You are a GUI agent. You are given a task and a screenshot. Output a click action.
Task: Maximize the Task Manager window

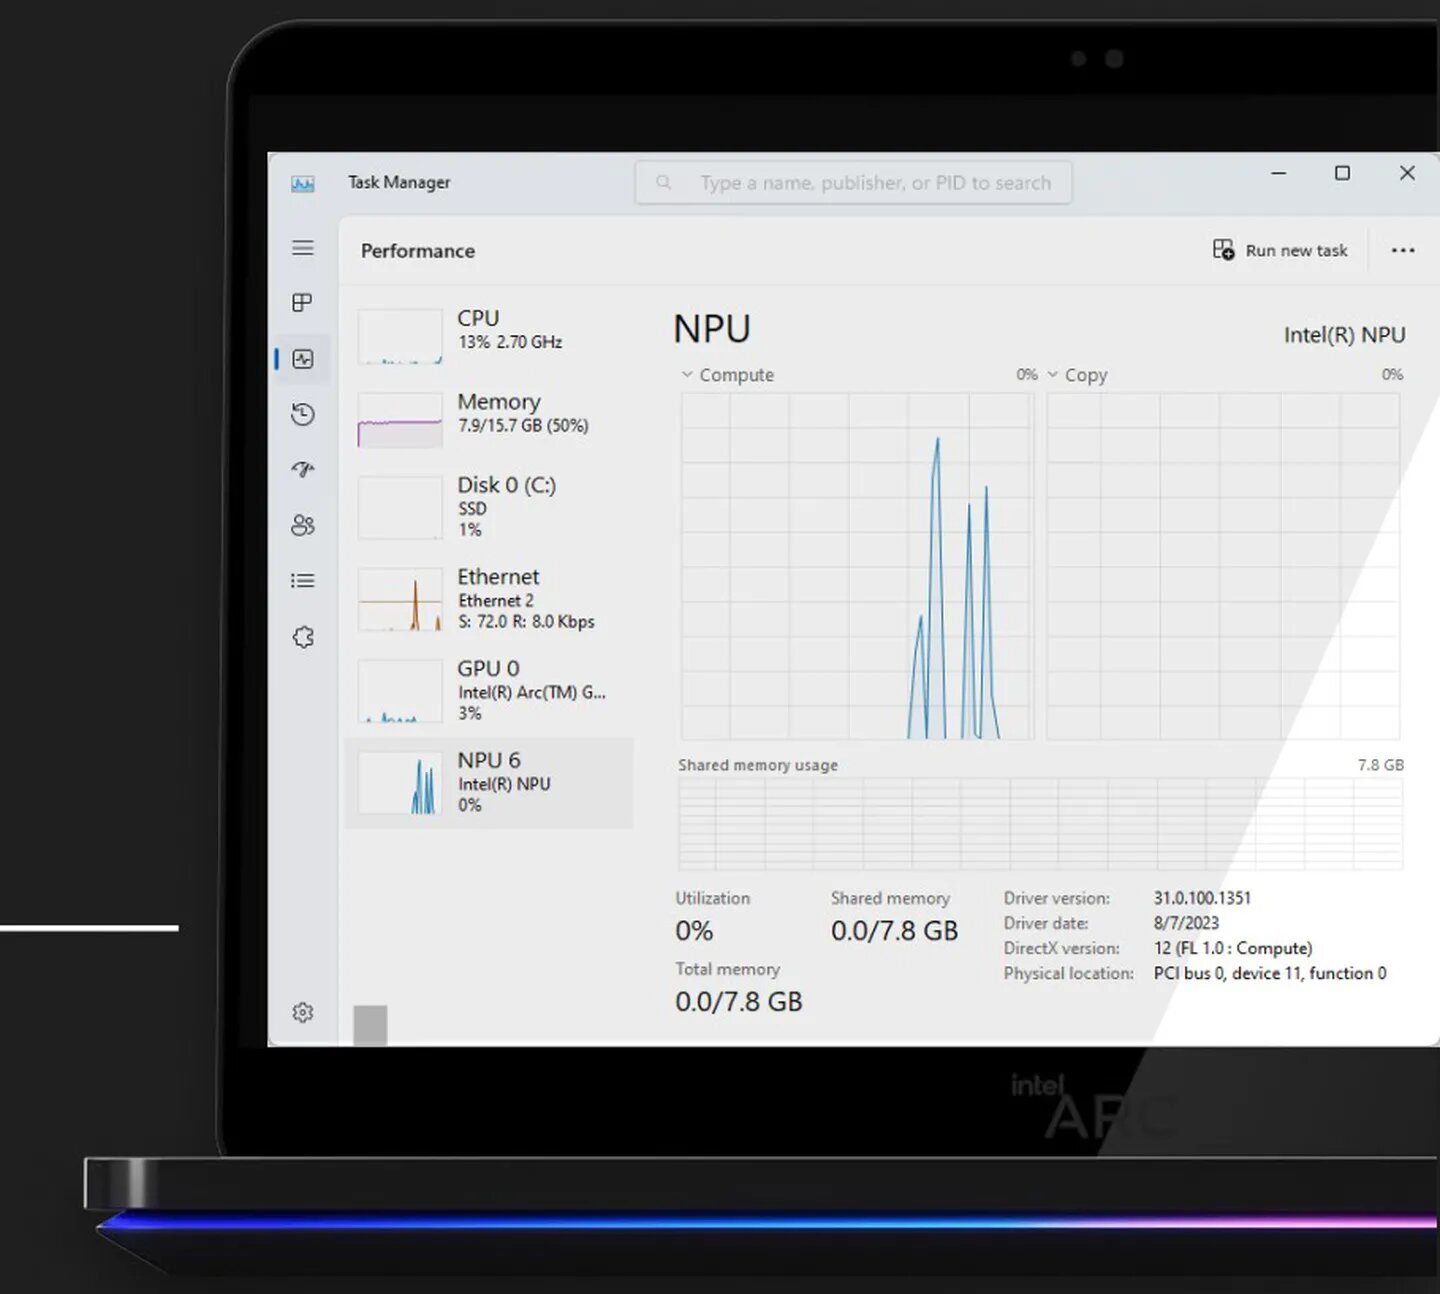point(1342,173)
